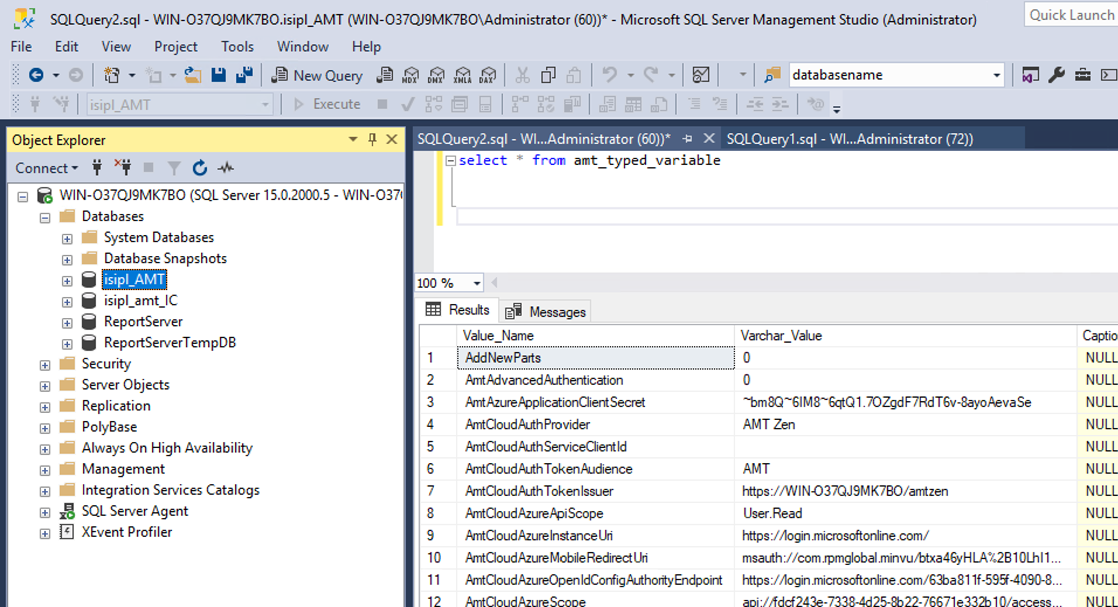The width and height of the screenshot is (1118, 607).
Task: Click New Query button
Action: (x=317, y=75)
